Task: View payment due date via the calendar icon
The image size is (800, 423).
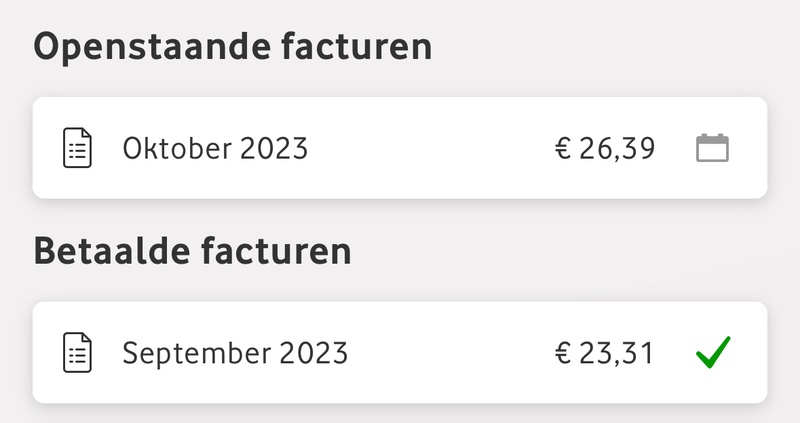Action: [x=713, y=148]
